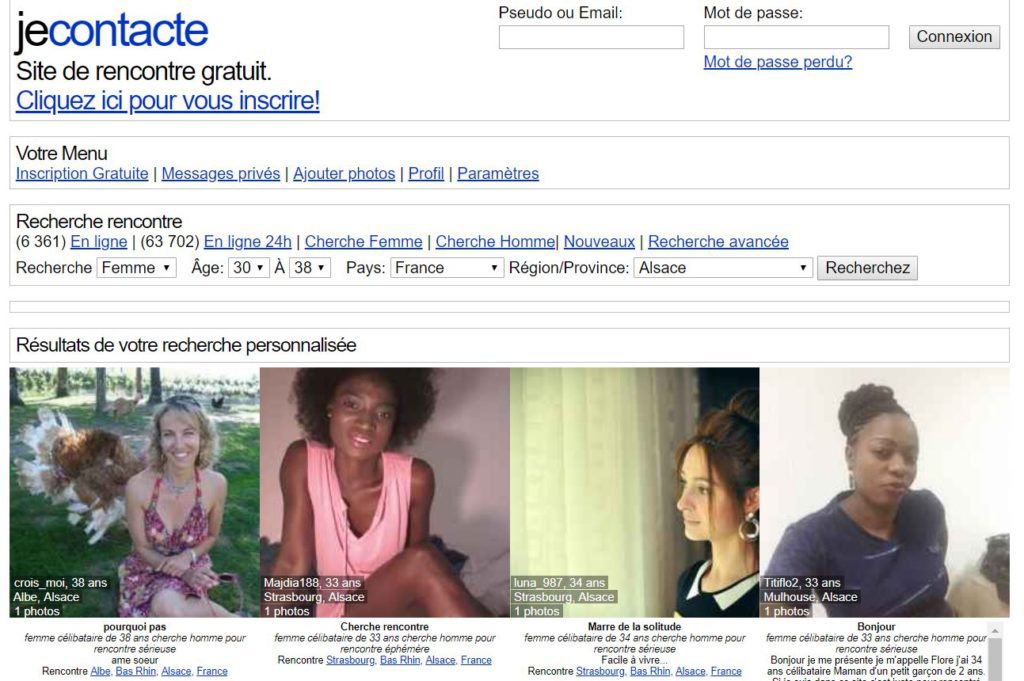
Task: Open the minimum age dropdown showing 30
Action: (248, 268)
